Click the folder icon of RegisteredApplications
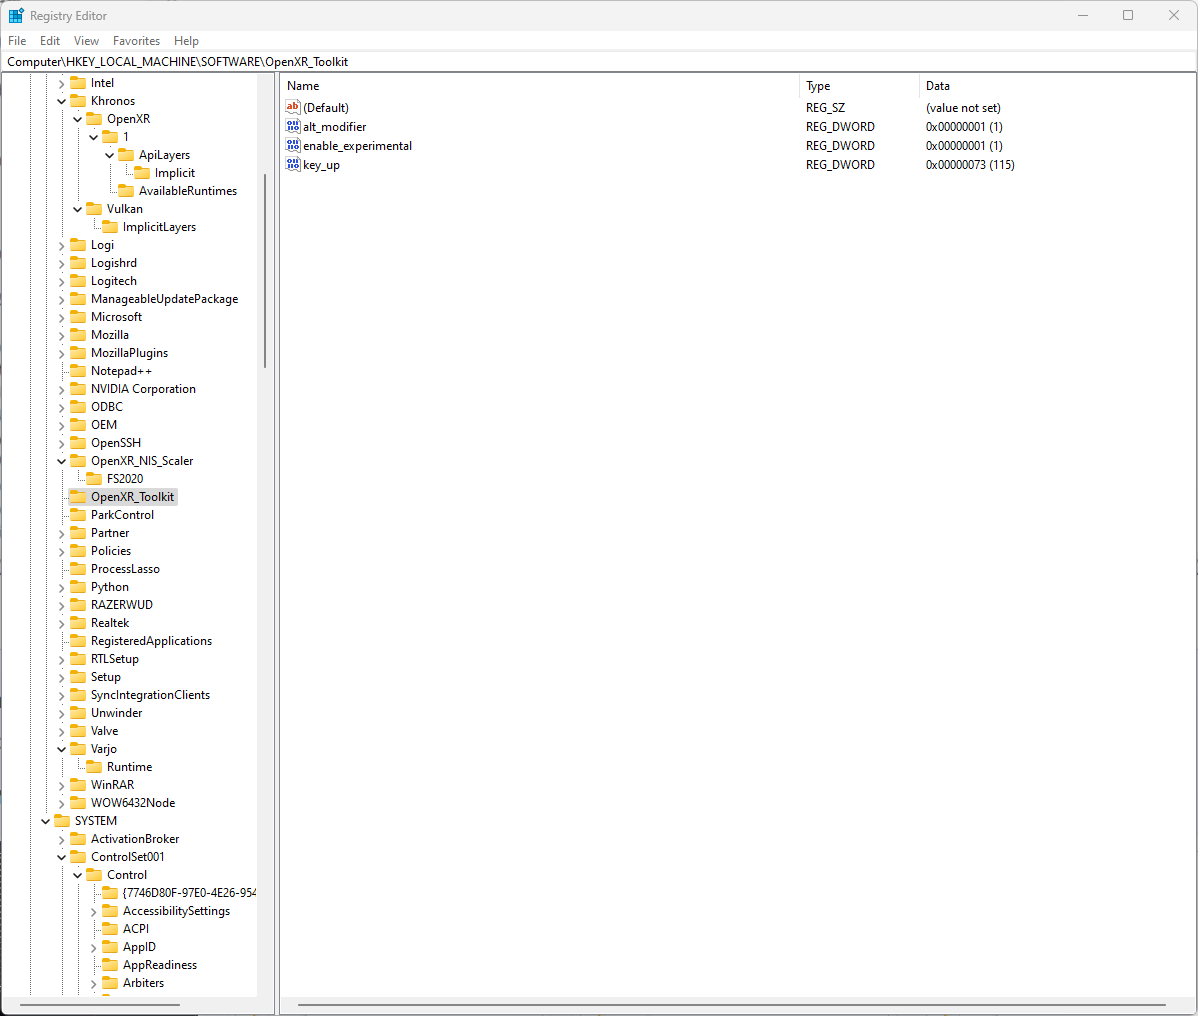Screen dimensions: 1198x1016 78,641
